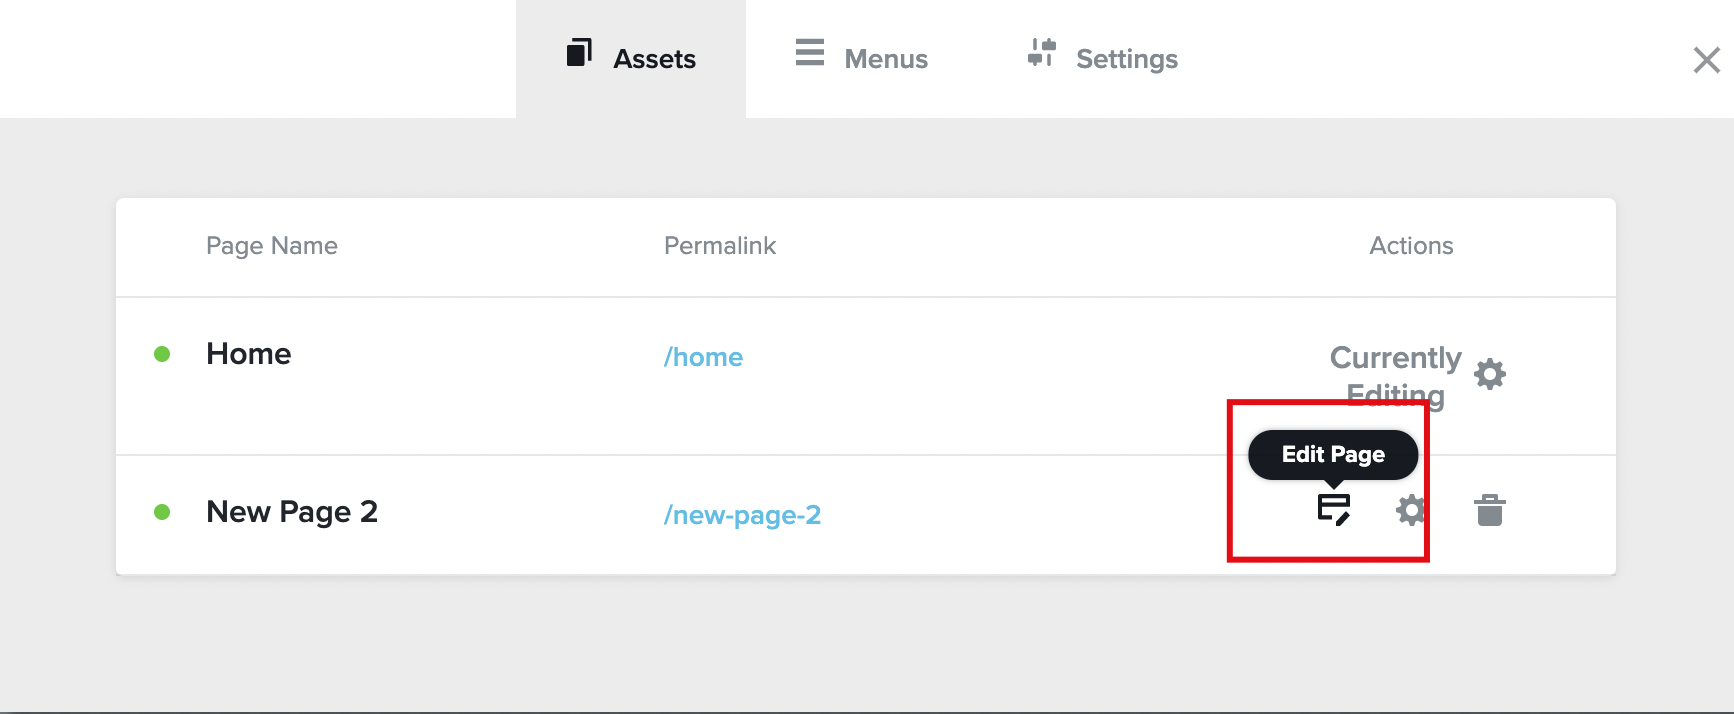Click the sliders icon beside Settings
The width and height of the screenshot is (1734, 714).
1041,53
